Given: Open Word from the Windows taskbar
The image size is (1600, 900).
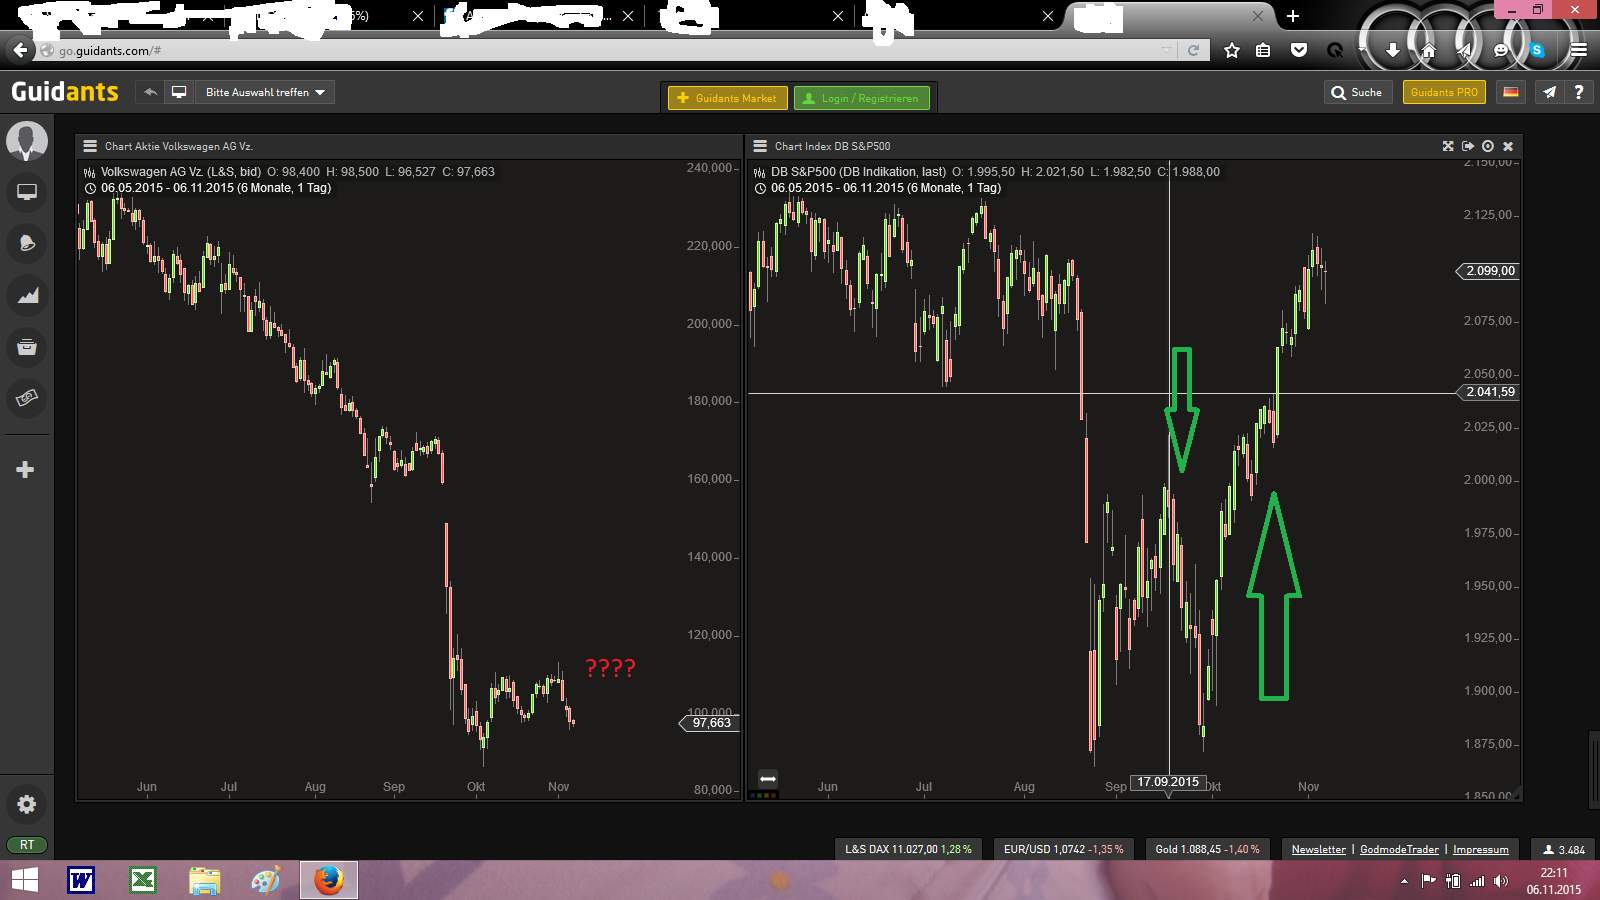Looking at the screenshot, I should [x=81, y=880].
